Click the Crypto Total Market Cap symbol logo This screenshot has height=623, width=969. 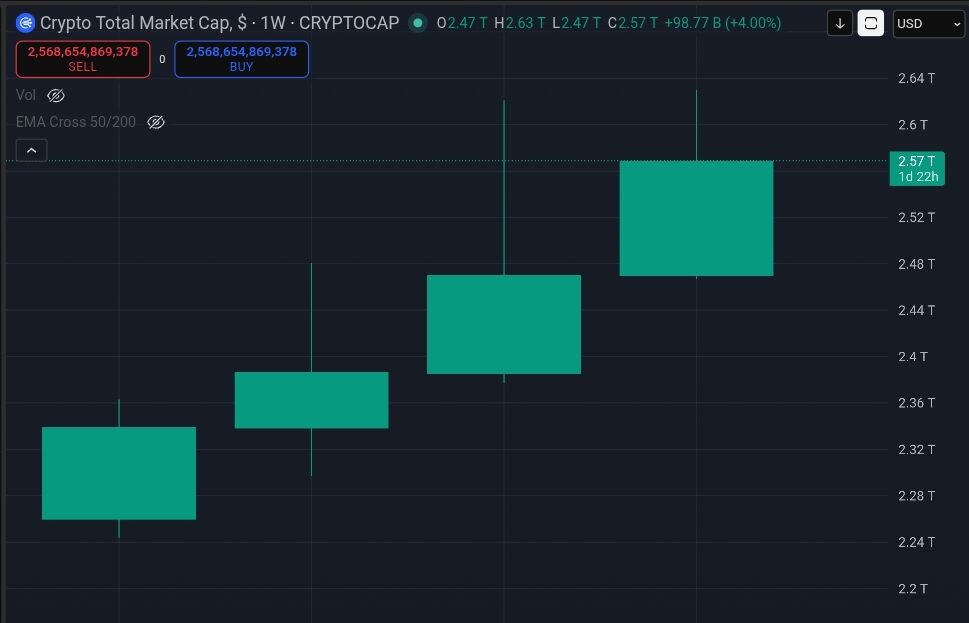pyautogui.click(x=25, y=23)
